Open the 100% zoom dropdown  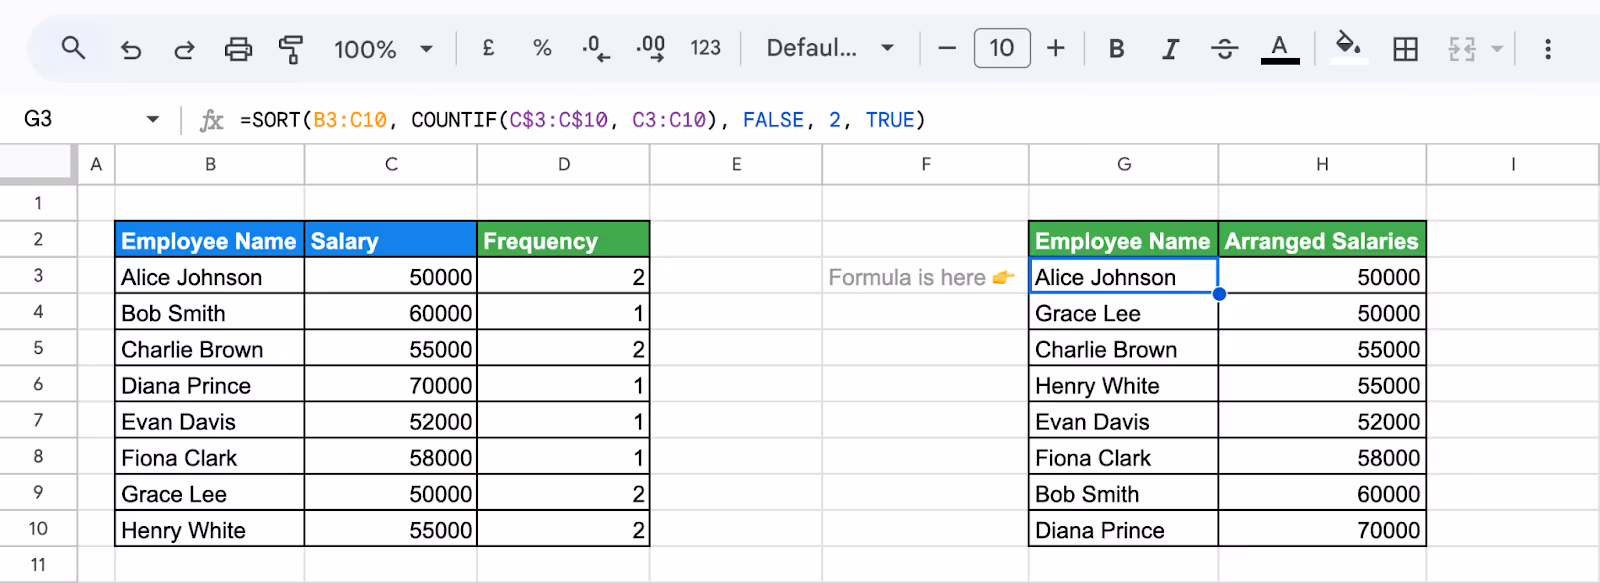coord(383,49)
